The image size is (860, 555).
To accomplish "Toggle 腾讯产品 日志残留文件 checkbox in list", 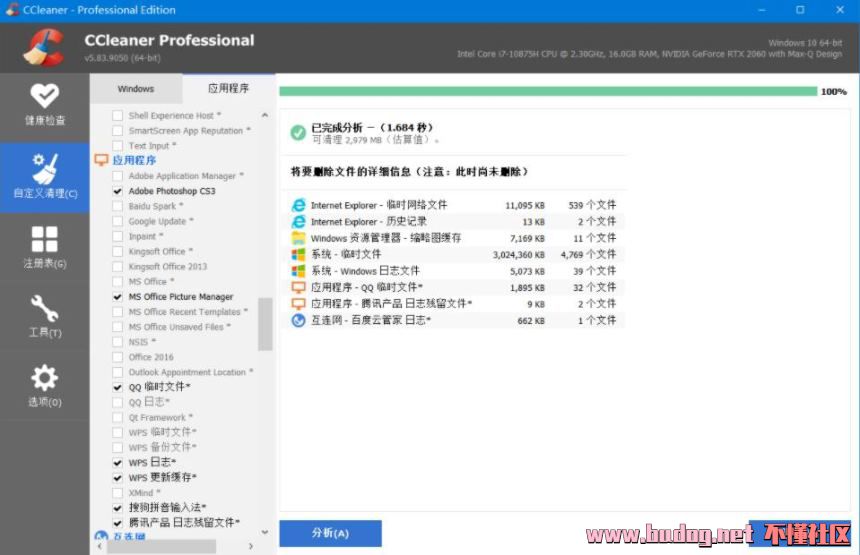I will 117,523.
